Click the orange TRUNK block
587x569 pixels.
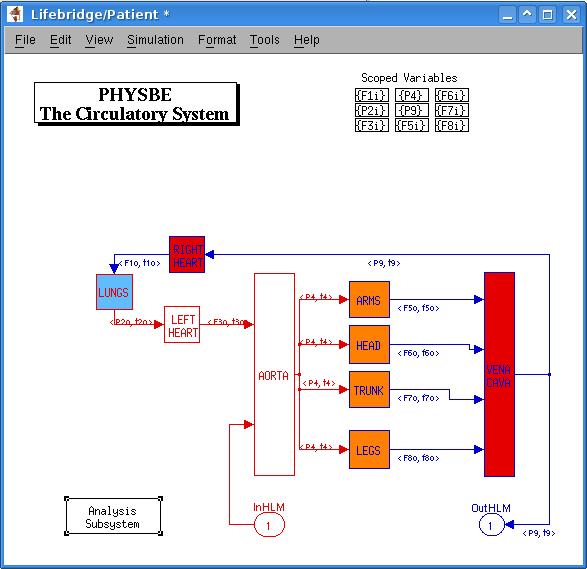point(369,389)
